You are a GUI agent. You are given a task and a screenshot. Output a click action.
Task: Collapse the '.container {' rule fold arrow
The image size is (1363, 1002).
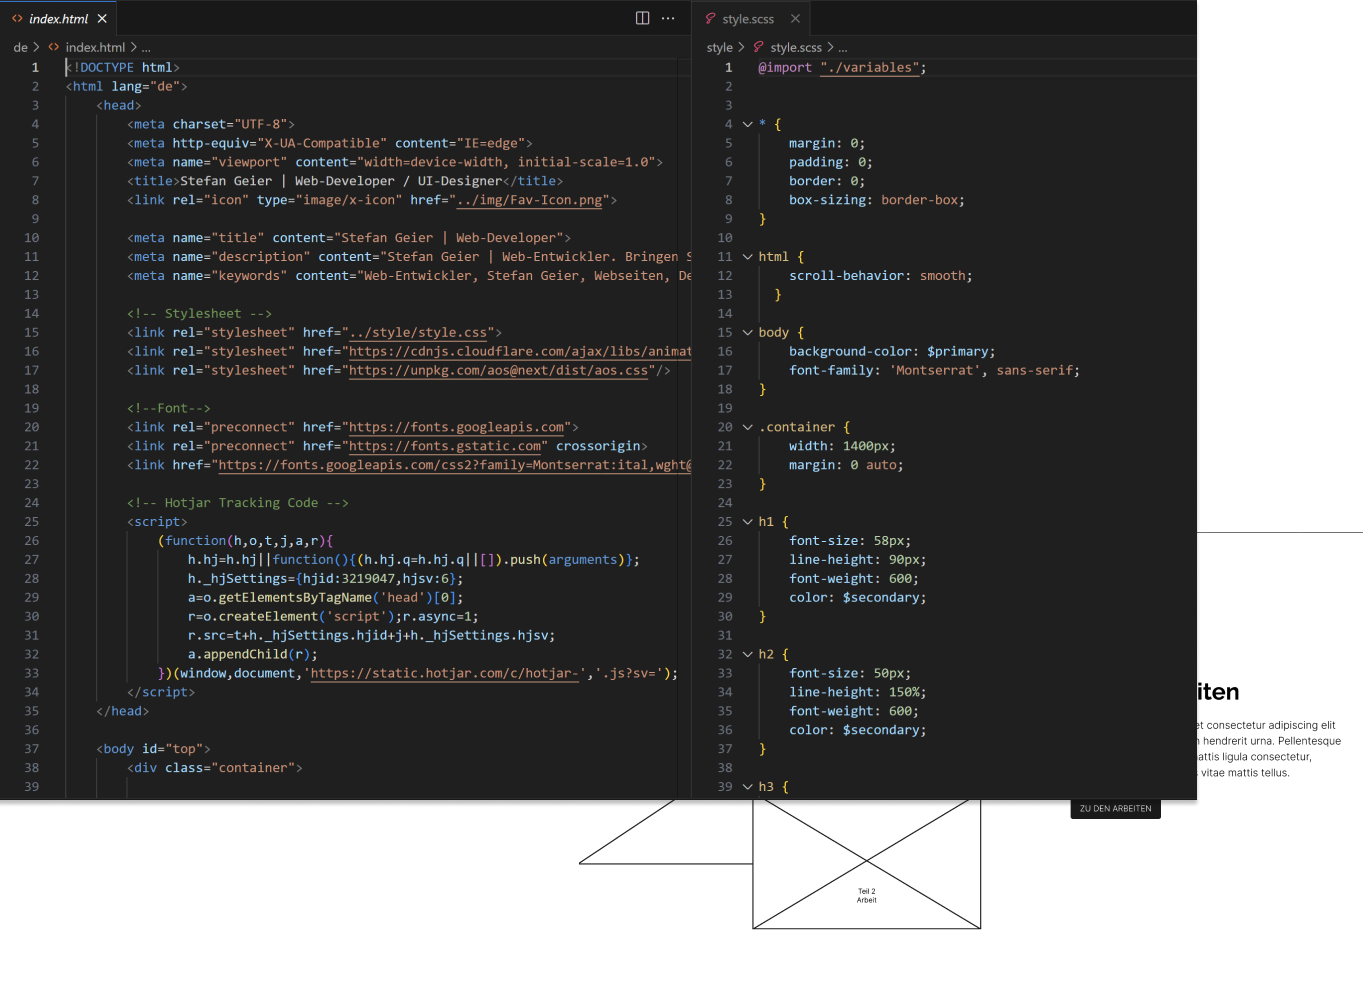(x=747, y=427)
